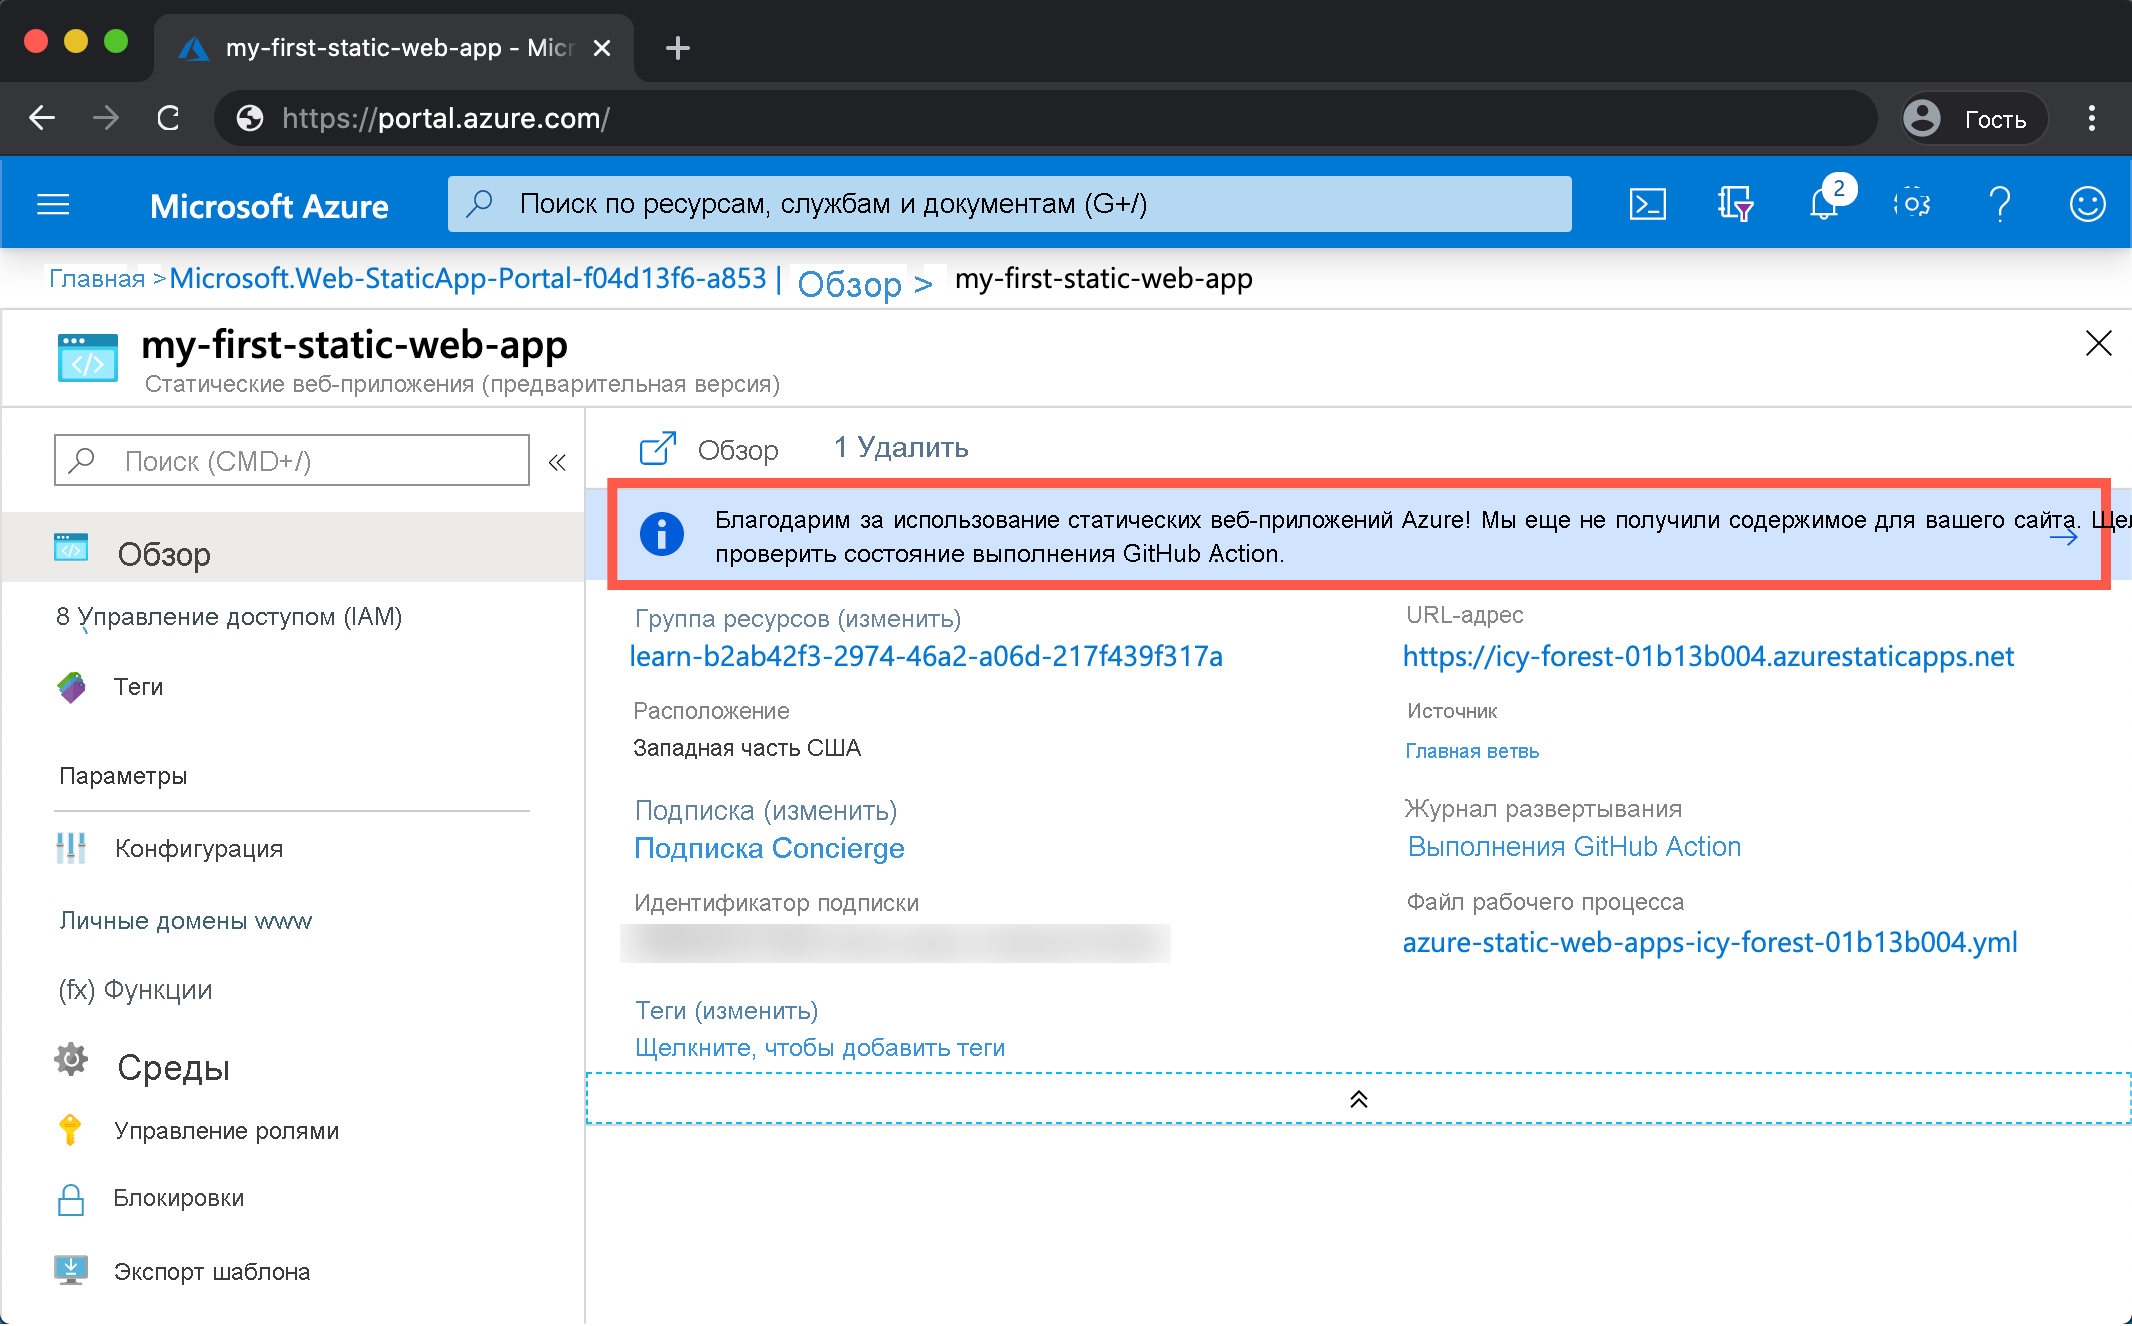
Task: Open portal settings gear in header
Action: 1911,204
